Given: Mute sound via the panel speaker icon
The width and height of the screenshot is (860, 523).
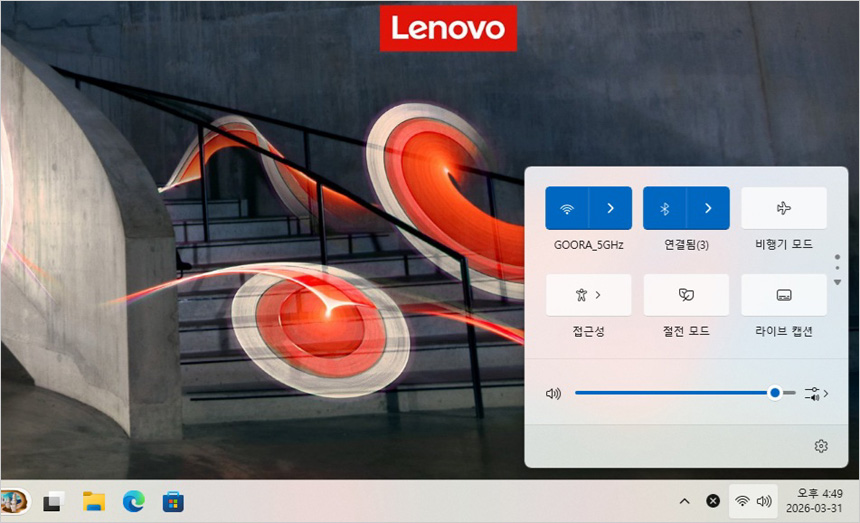Looking at the screenshot, I should pos(553,393).
